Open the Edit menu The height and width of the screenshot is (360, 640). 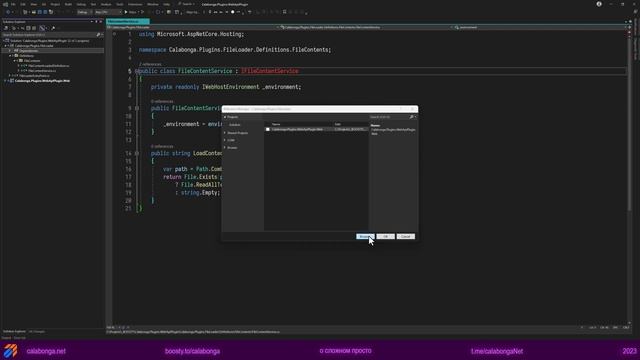pyautogui.click(x=23, y=4)
